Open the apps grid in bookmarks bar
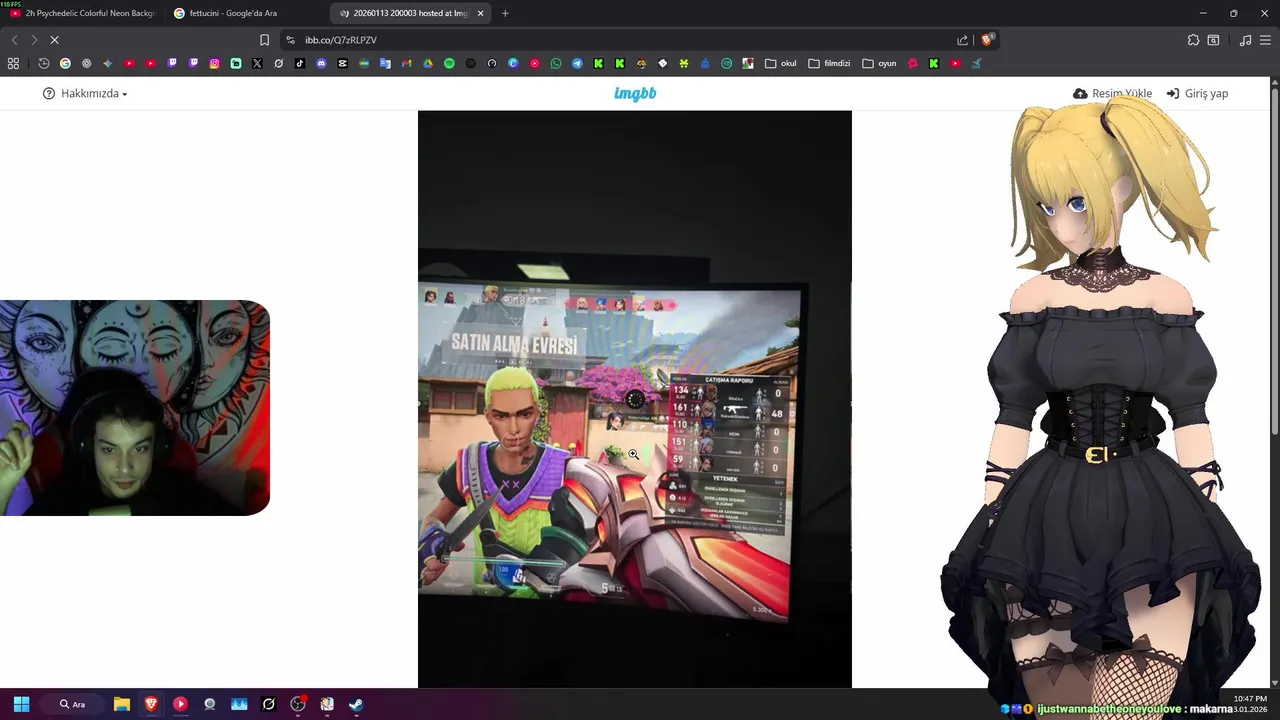 (x=13, y=63)
